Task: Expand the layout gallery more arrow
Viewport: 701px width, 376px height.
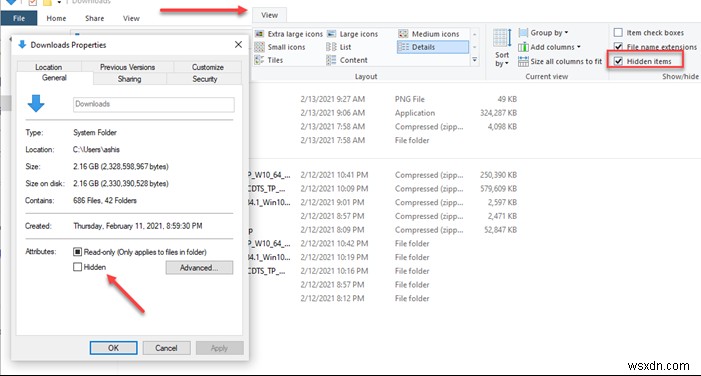Action: pyautogui.click(x=474, y=59)
